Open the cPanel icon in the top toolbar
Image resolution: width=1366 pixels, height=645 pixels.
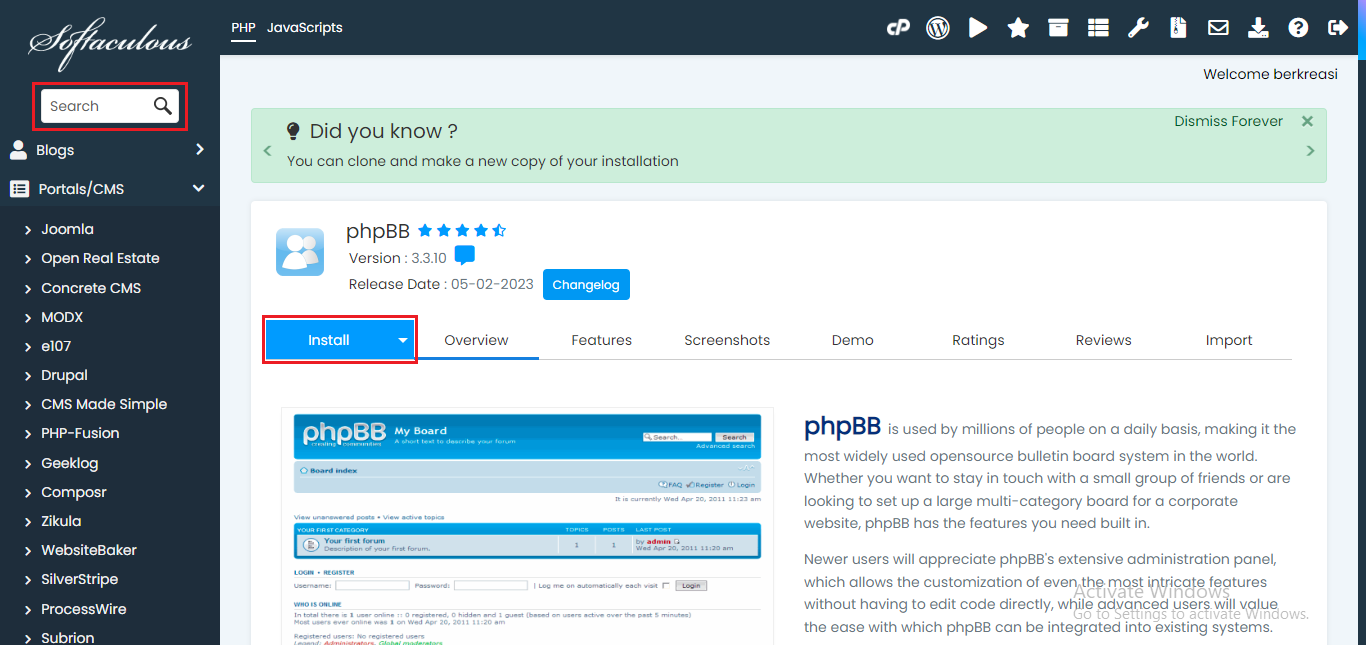[x=898, y=27]
